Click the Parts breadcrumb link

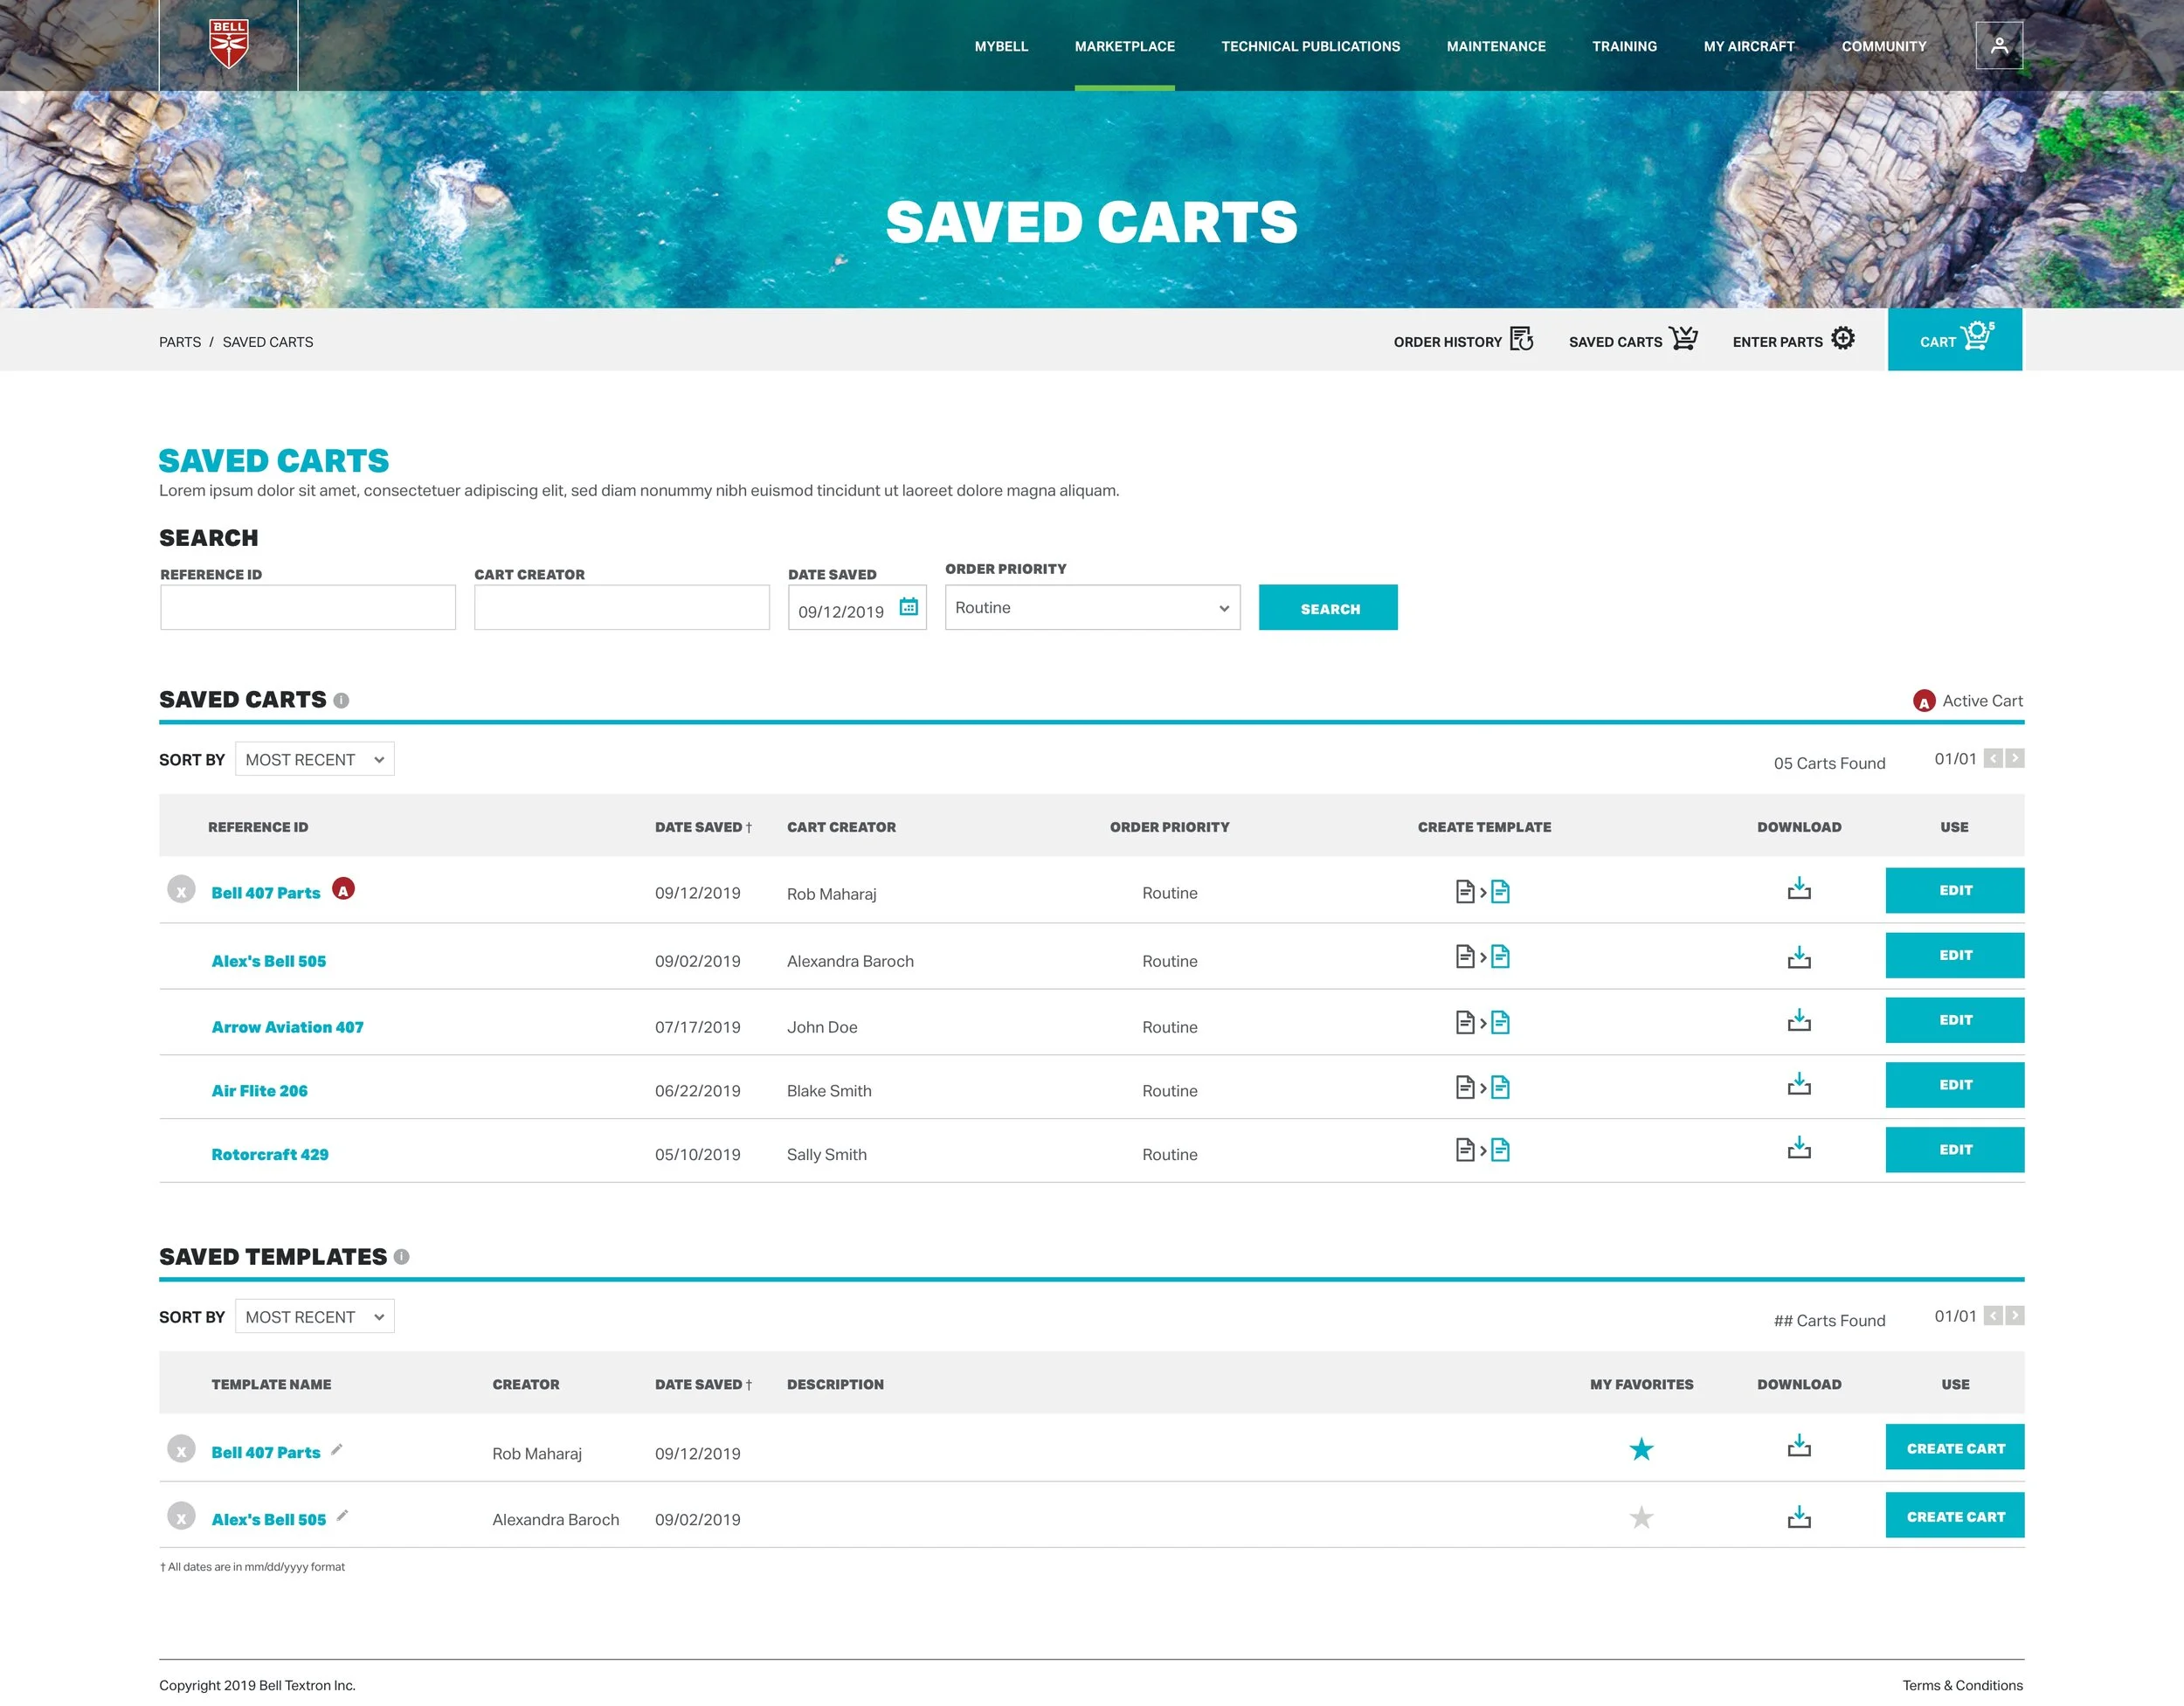180,342
